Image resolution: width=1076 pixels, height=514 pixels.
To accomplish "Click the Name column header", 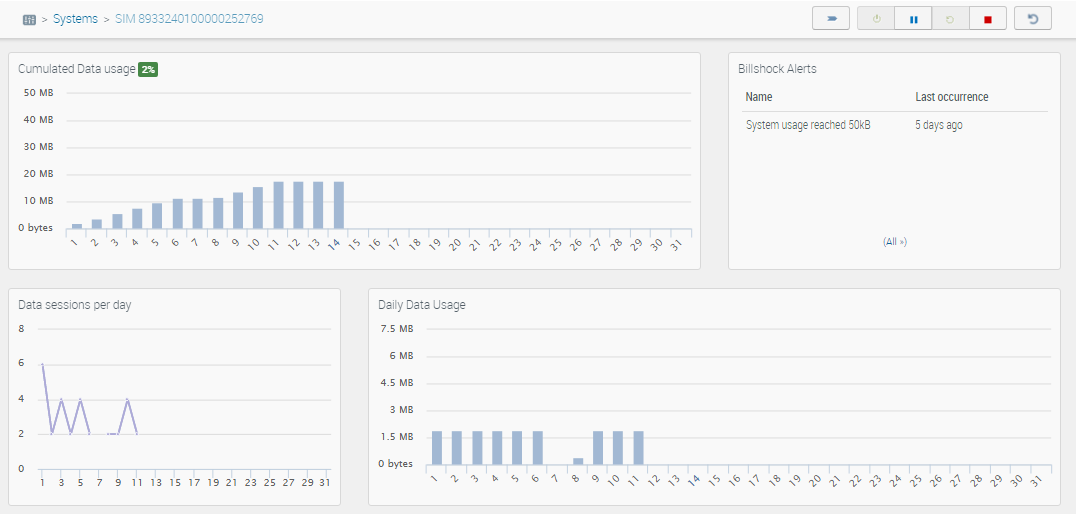I will click(x=759, y=97).
